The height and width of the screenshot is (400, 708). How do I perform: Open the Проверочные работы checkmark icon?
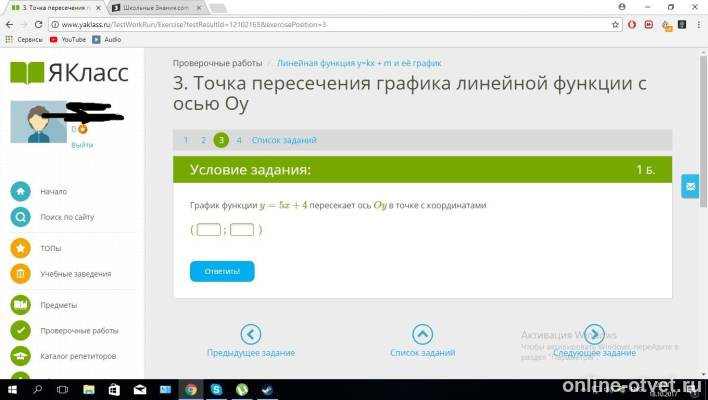(20, 330)
